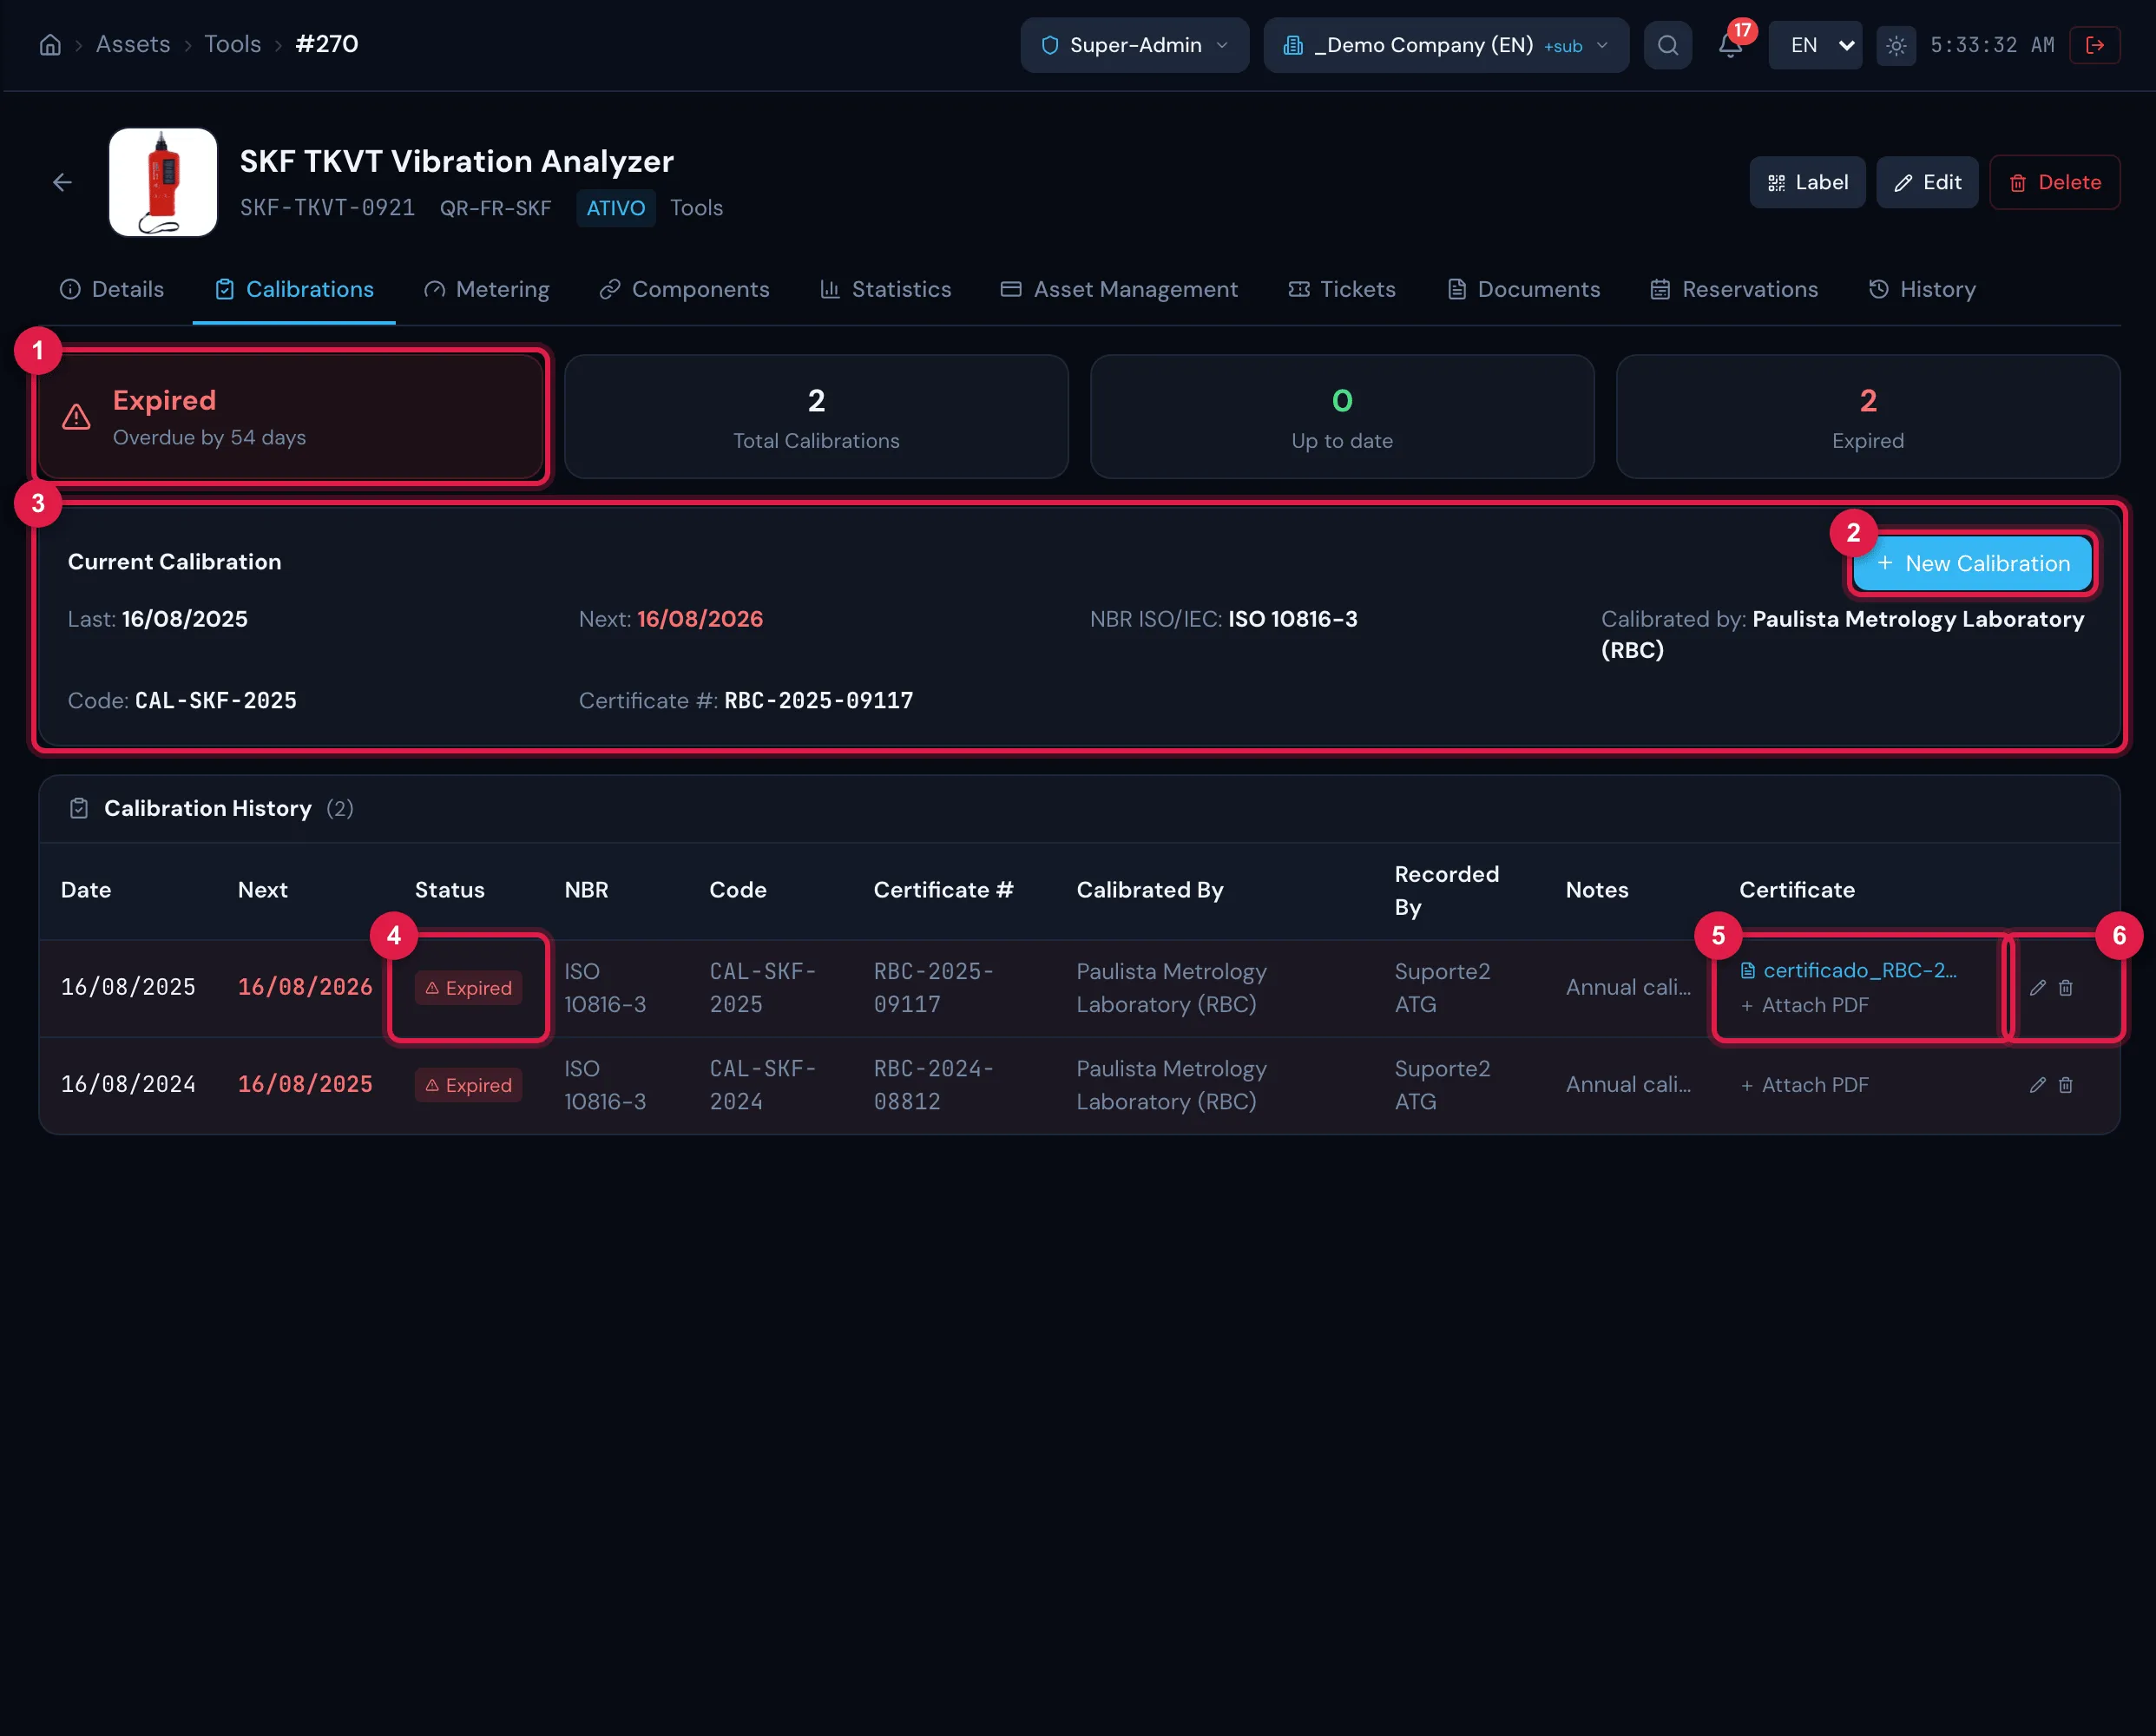Go to the home breadcrumb icon

click(50, 45)
